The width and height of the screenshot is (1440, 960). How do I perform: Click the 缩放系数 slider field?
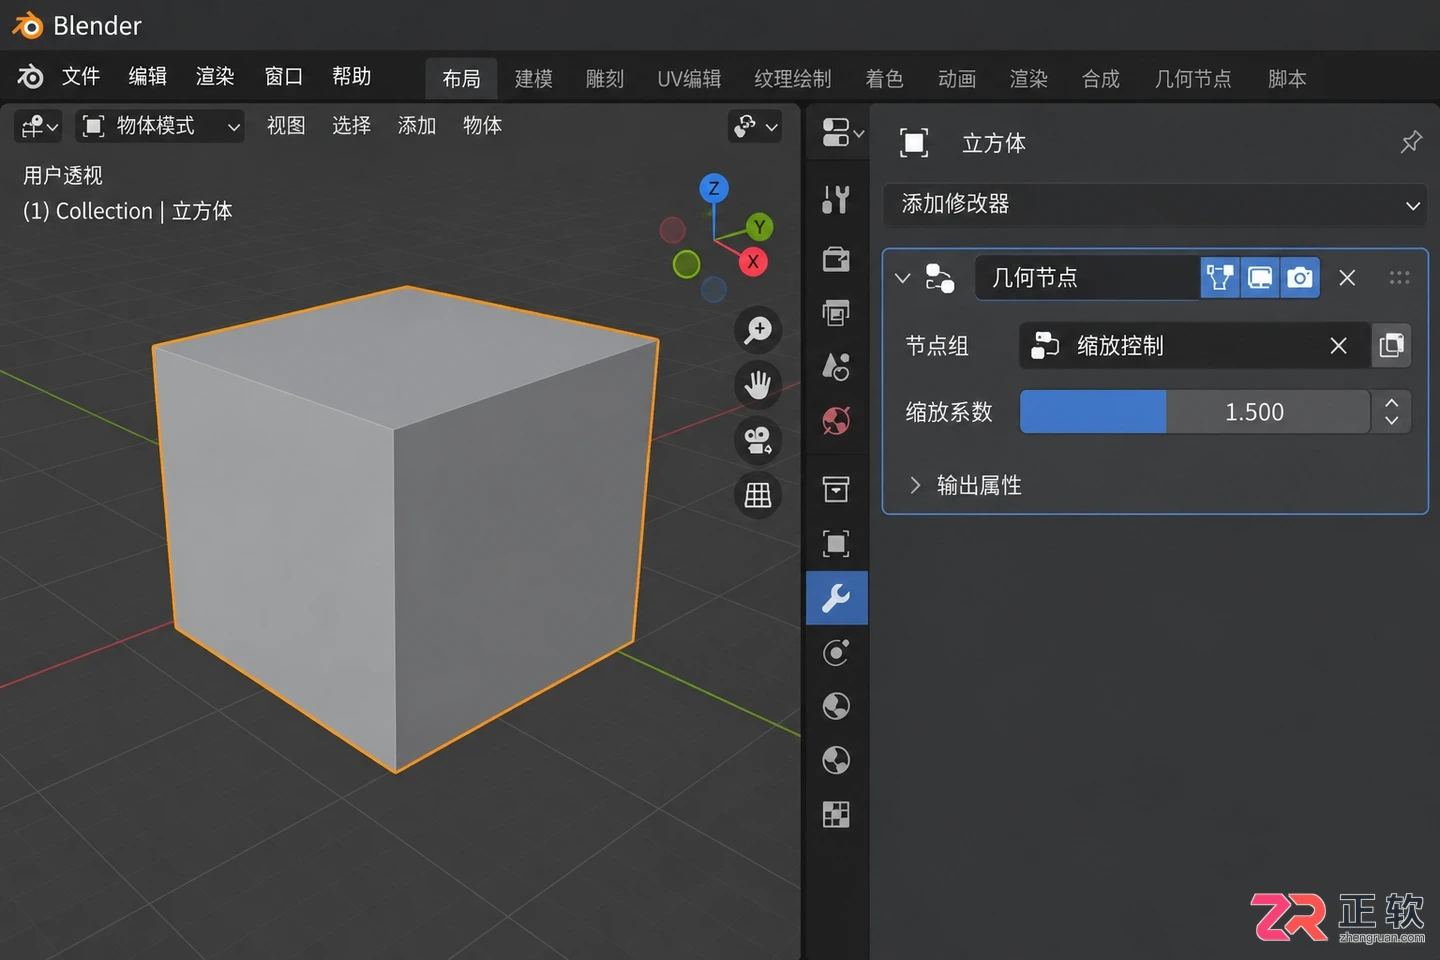coord(1195,412)
